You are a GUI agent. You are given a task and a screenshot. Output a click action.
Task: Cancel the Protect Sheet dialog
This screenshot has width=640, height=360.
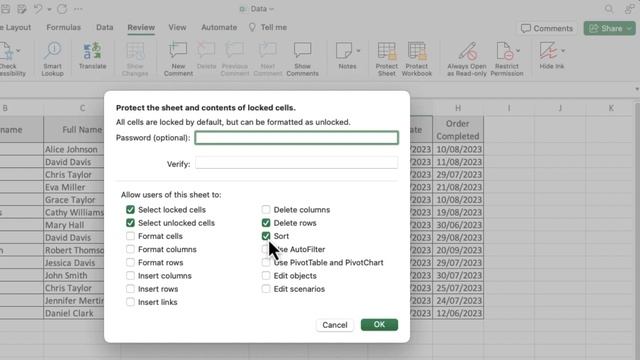[x=335, y=325]
